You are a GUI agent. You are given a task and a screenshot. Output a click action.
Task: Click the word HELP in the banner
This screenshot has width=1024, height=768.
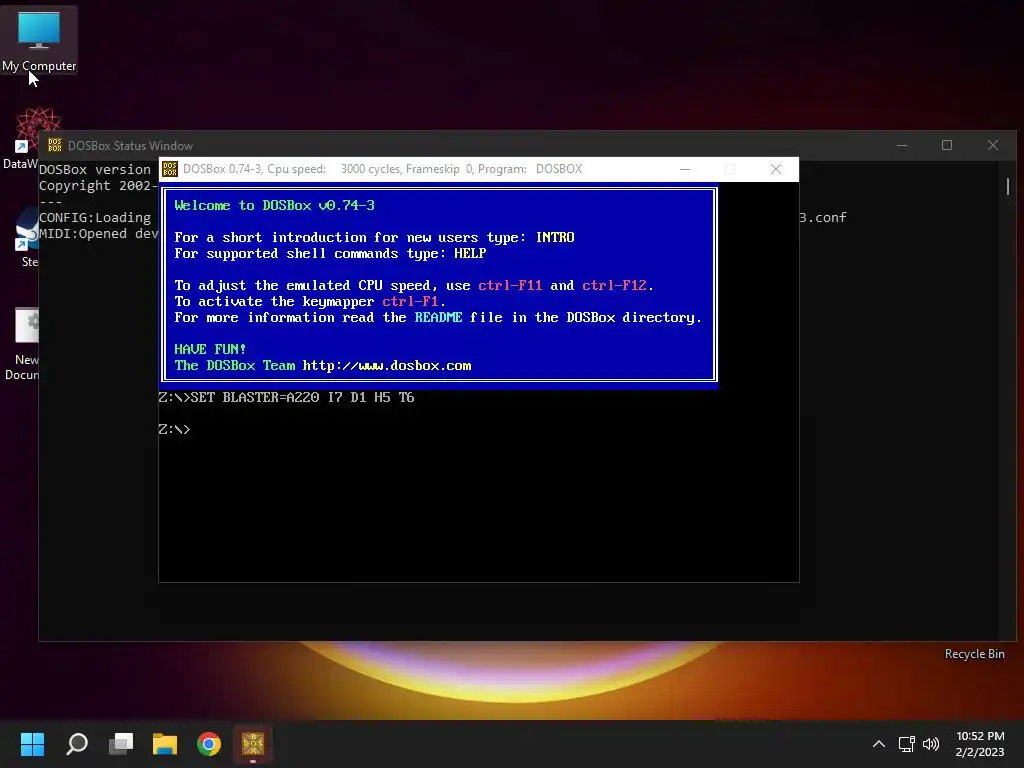pyautogui.click(x=470, y=253)
